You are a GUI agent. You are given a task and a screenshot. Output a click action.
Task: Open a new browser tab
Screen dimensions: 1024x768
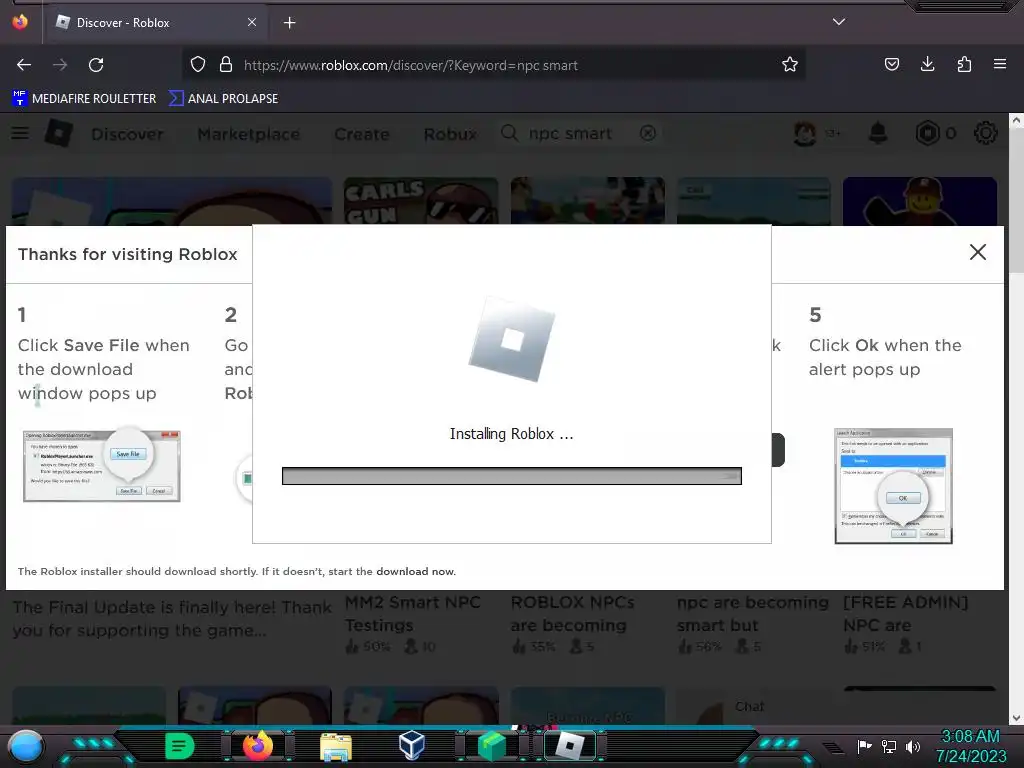coord(289,23)
